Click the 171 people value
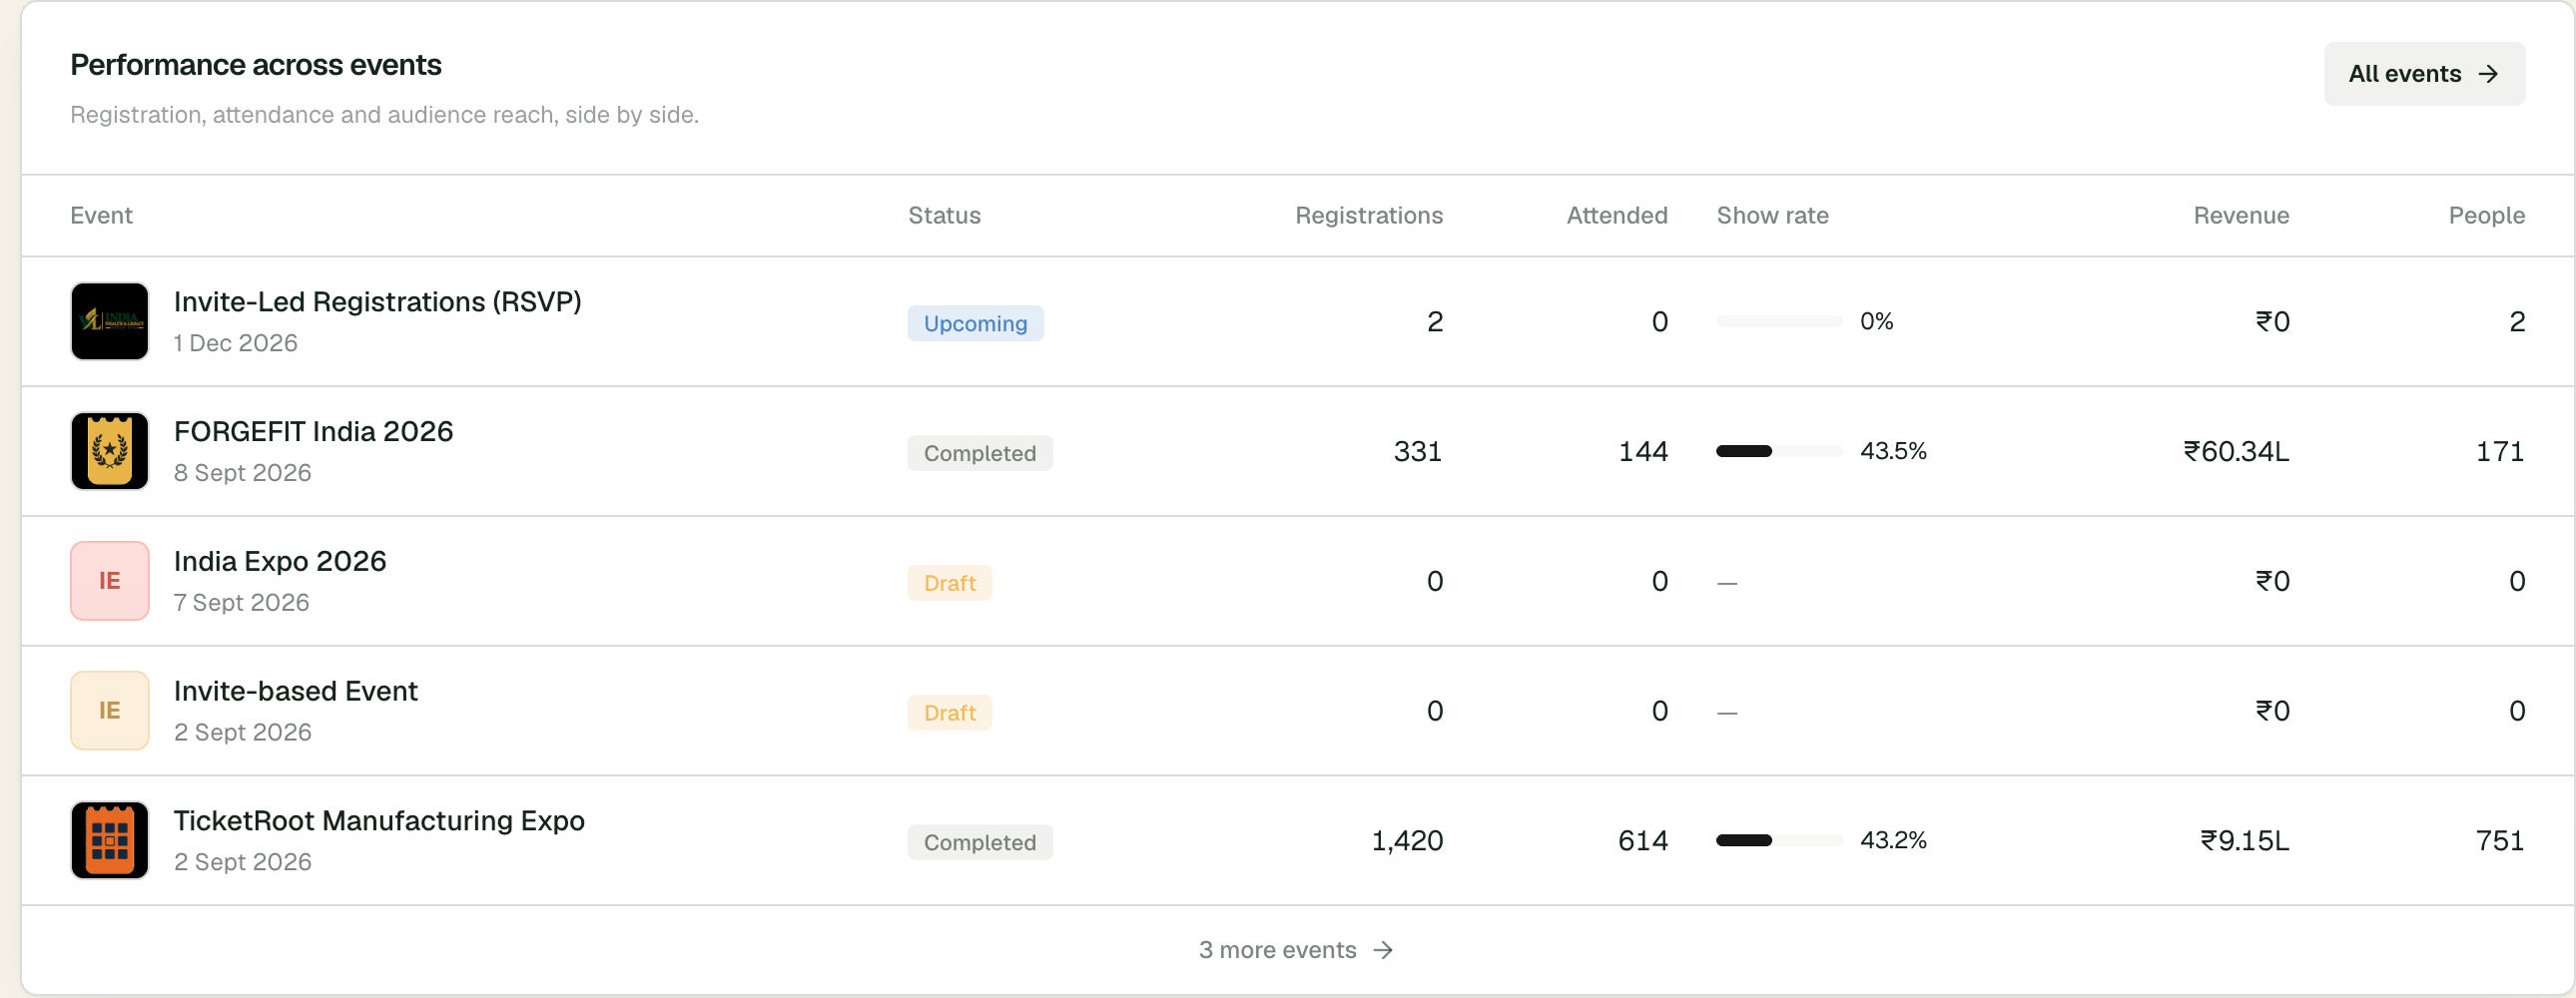Viewport: 2576px width, 998px height. (x=2500, y=451)
